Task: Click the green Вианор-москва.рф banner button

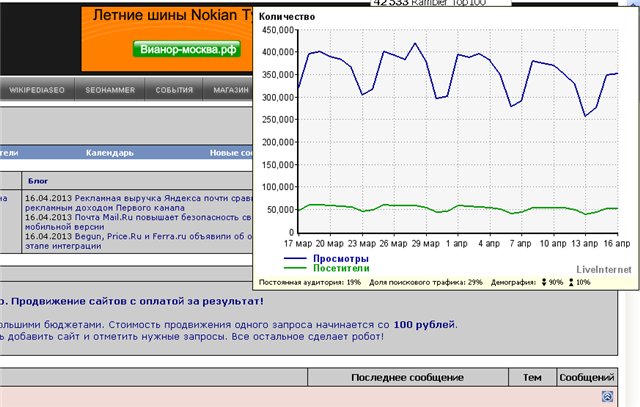Action: tap(187, 49)
